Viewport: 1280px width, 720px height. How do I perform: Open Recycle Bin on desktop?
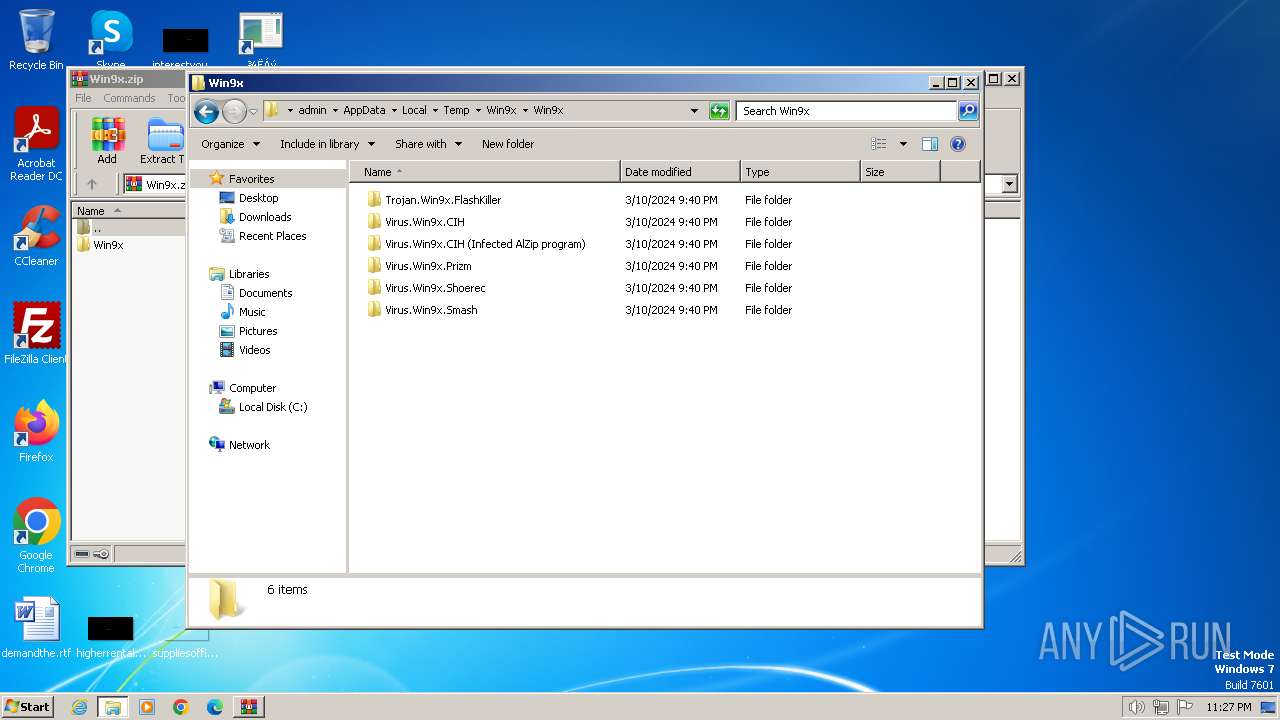[x=36, y=40]
